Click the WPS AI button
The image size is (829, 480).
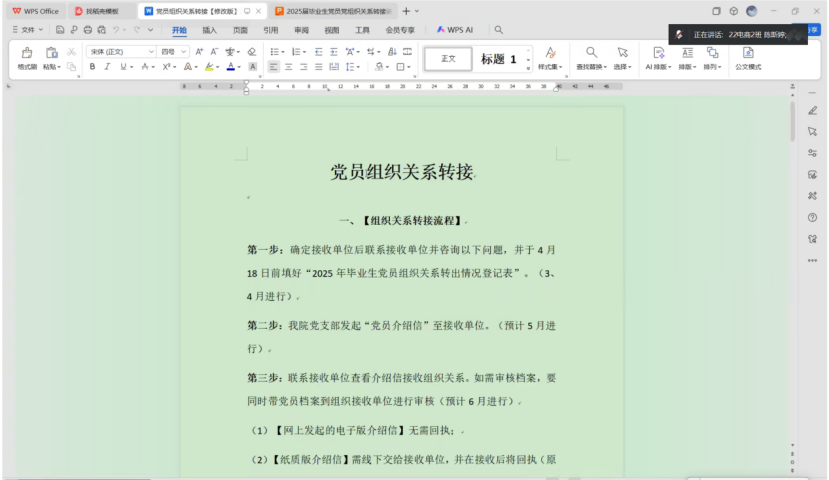pos(455,30)
